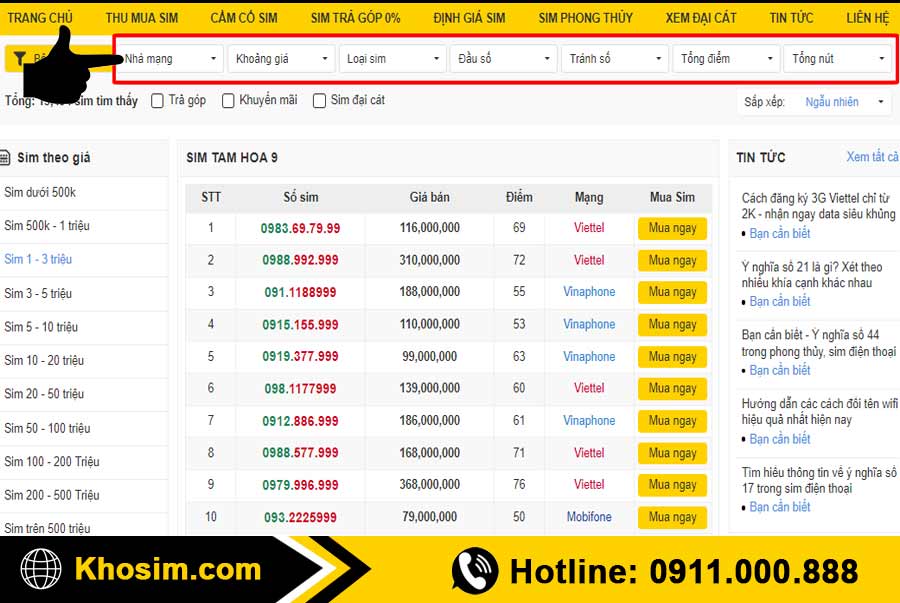Enable the Sim đại cát checkbox
The width and height of the screenshot is (900, 603).
(x=319, y=100)
